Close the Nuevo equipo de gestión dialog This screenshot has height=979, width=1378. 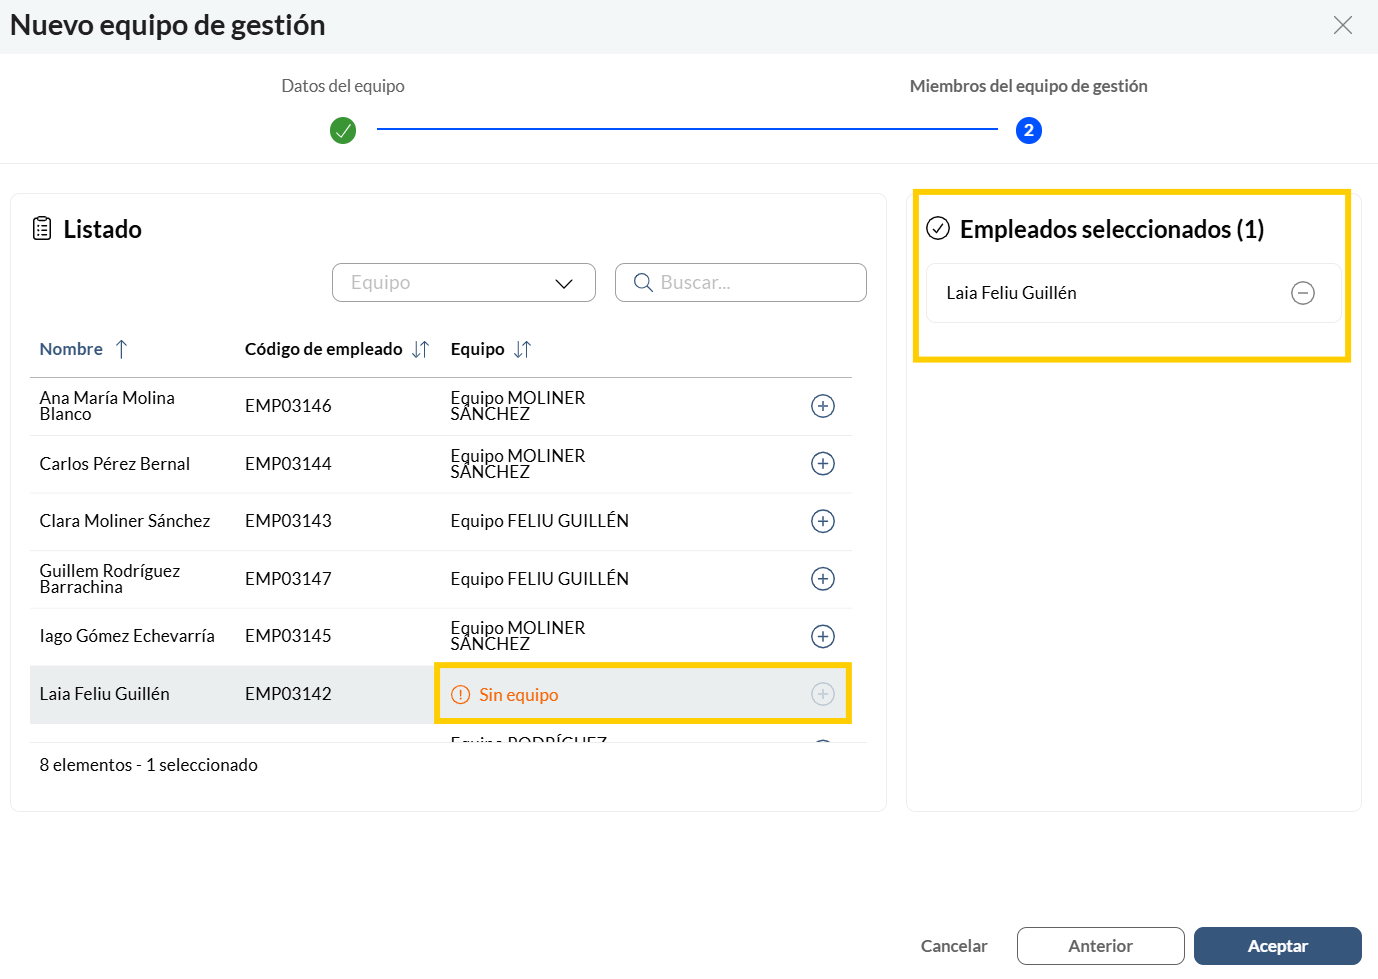tap(1343, 25)
